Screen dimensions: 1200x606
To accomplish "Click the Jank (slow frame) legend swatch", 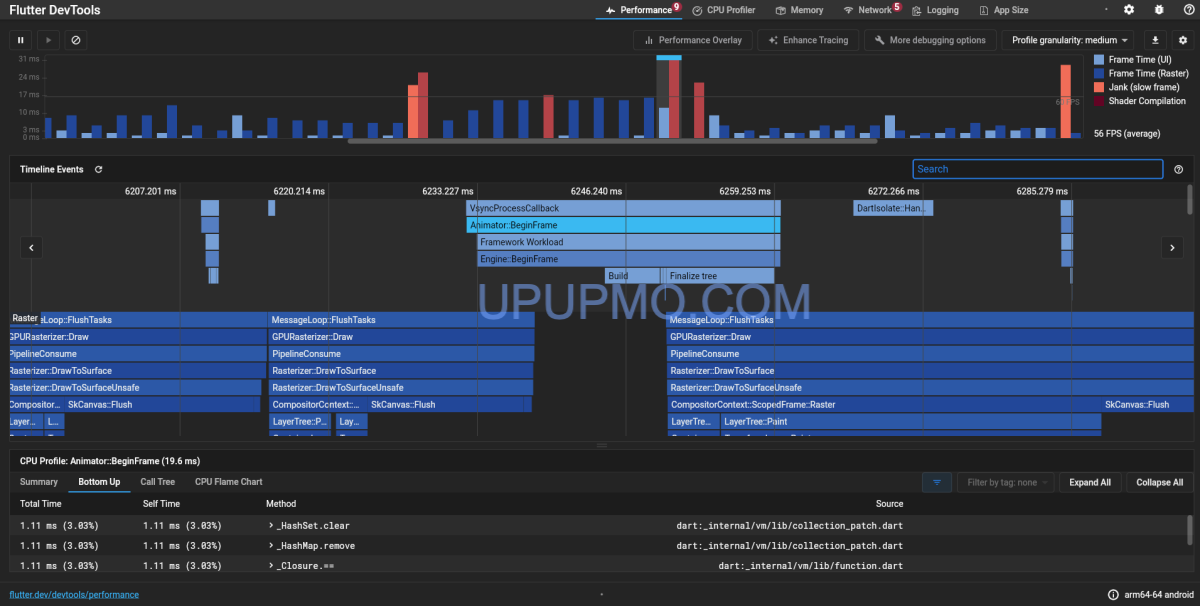I will pyautogui.click(x=1099, y=87).
